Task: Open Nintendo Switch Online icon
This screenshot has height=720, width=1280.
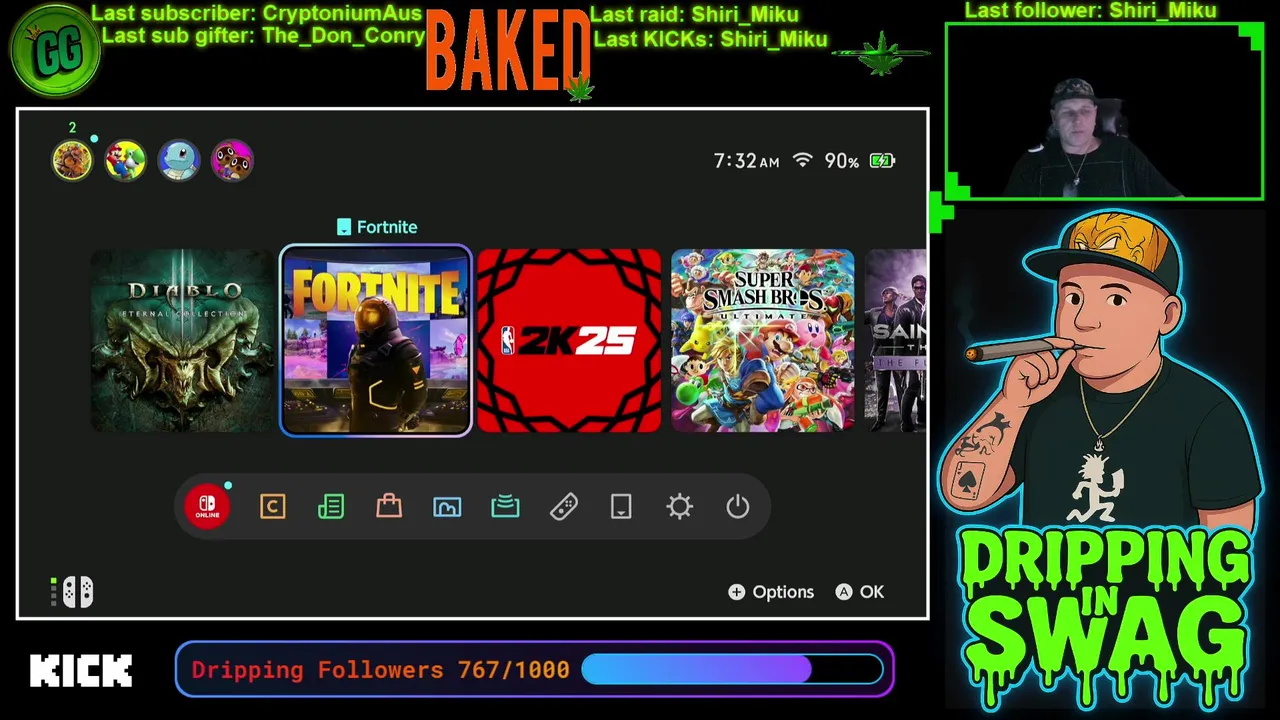Action: pos(207,507)
